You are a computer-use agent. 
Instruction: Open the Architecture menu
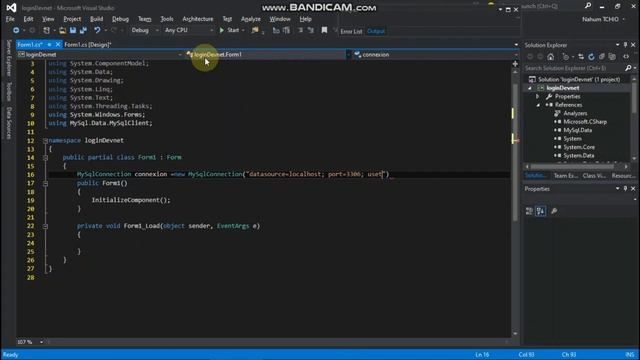pyautogui.click(x=198, y=19)
